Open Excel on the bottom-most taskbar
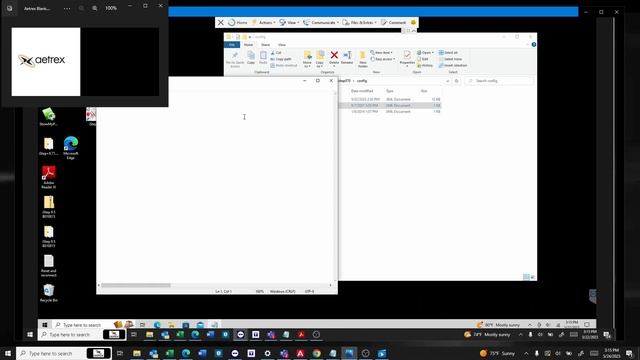This screenshot has width=640, height=360. (170, 353)
